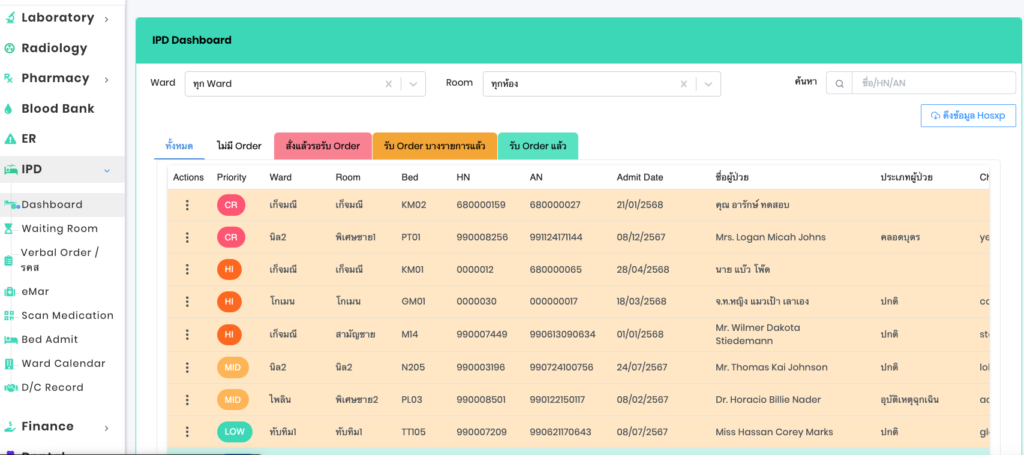Click the search magnifier icon

coord(839,84)
